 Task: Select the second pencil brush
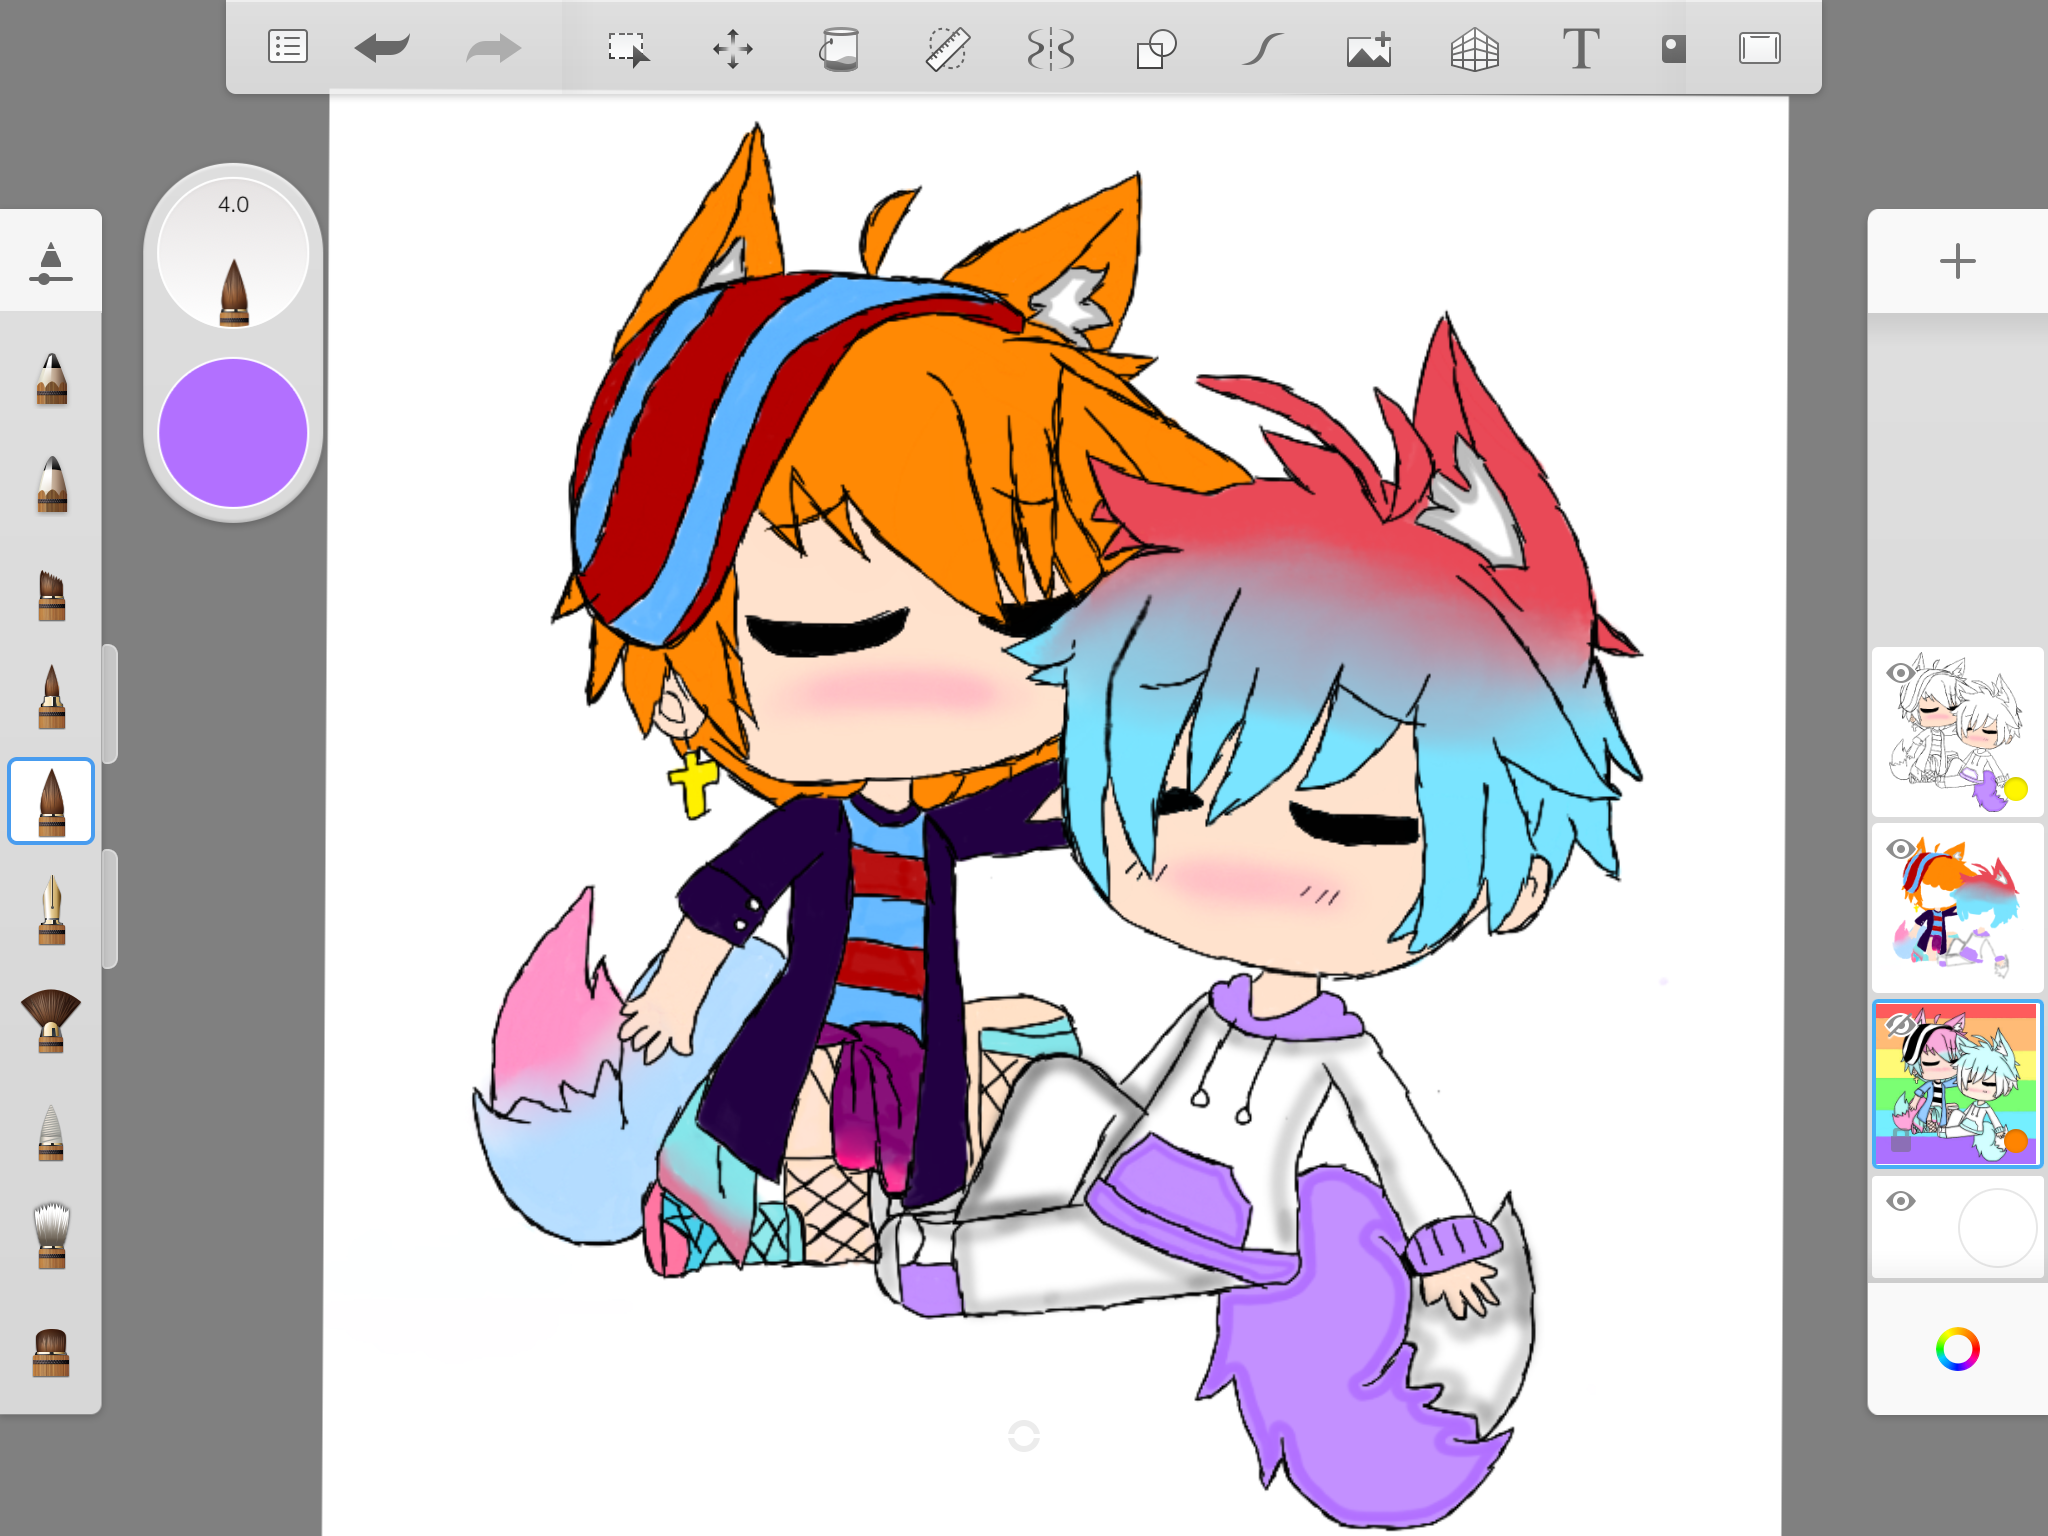pos(51,484)
